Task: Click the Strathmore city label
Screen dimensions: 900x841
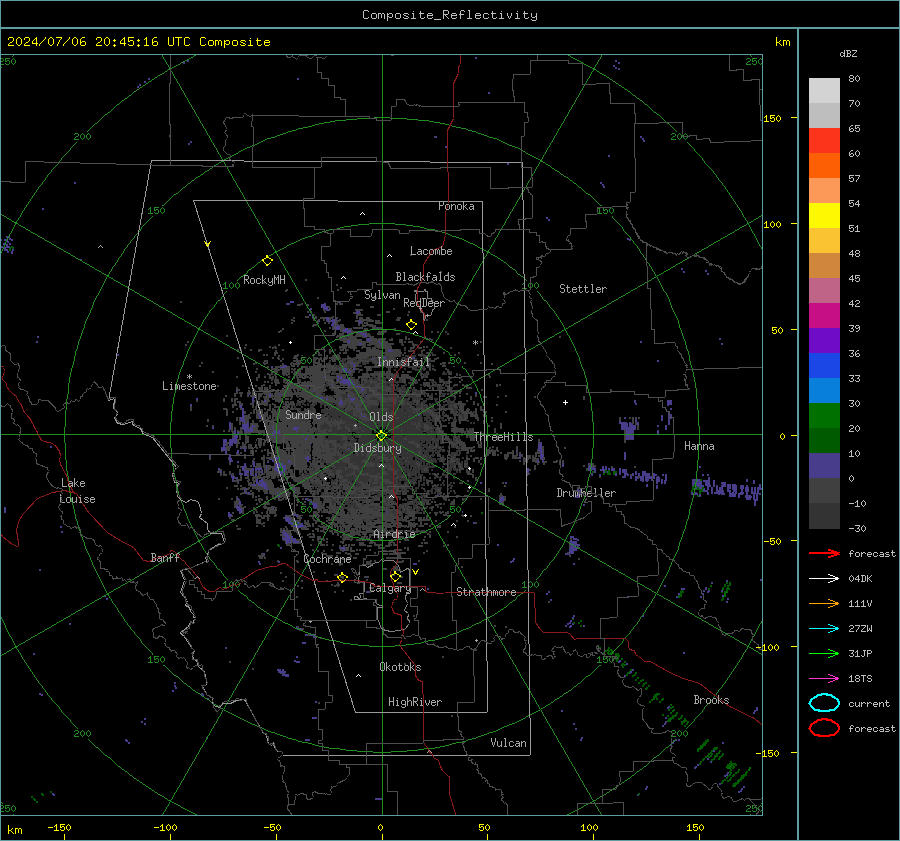Action: pos(486,592)
